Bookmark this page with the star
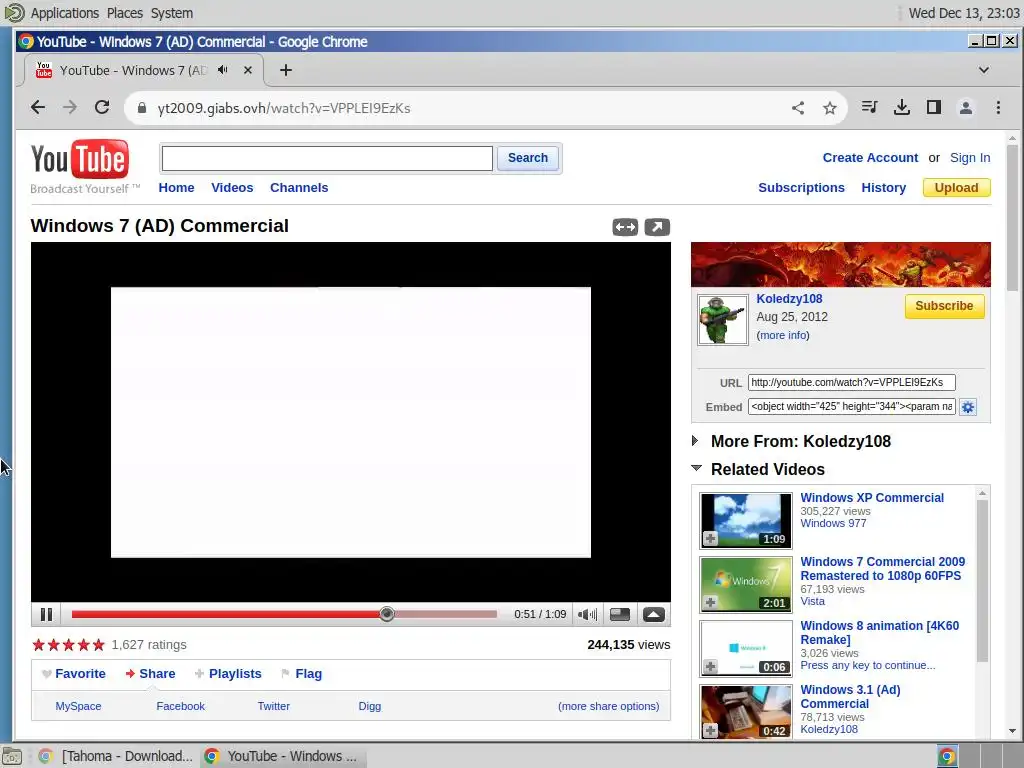This screenshot has width=1024, height=768. [829, 108]
